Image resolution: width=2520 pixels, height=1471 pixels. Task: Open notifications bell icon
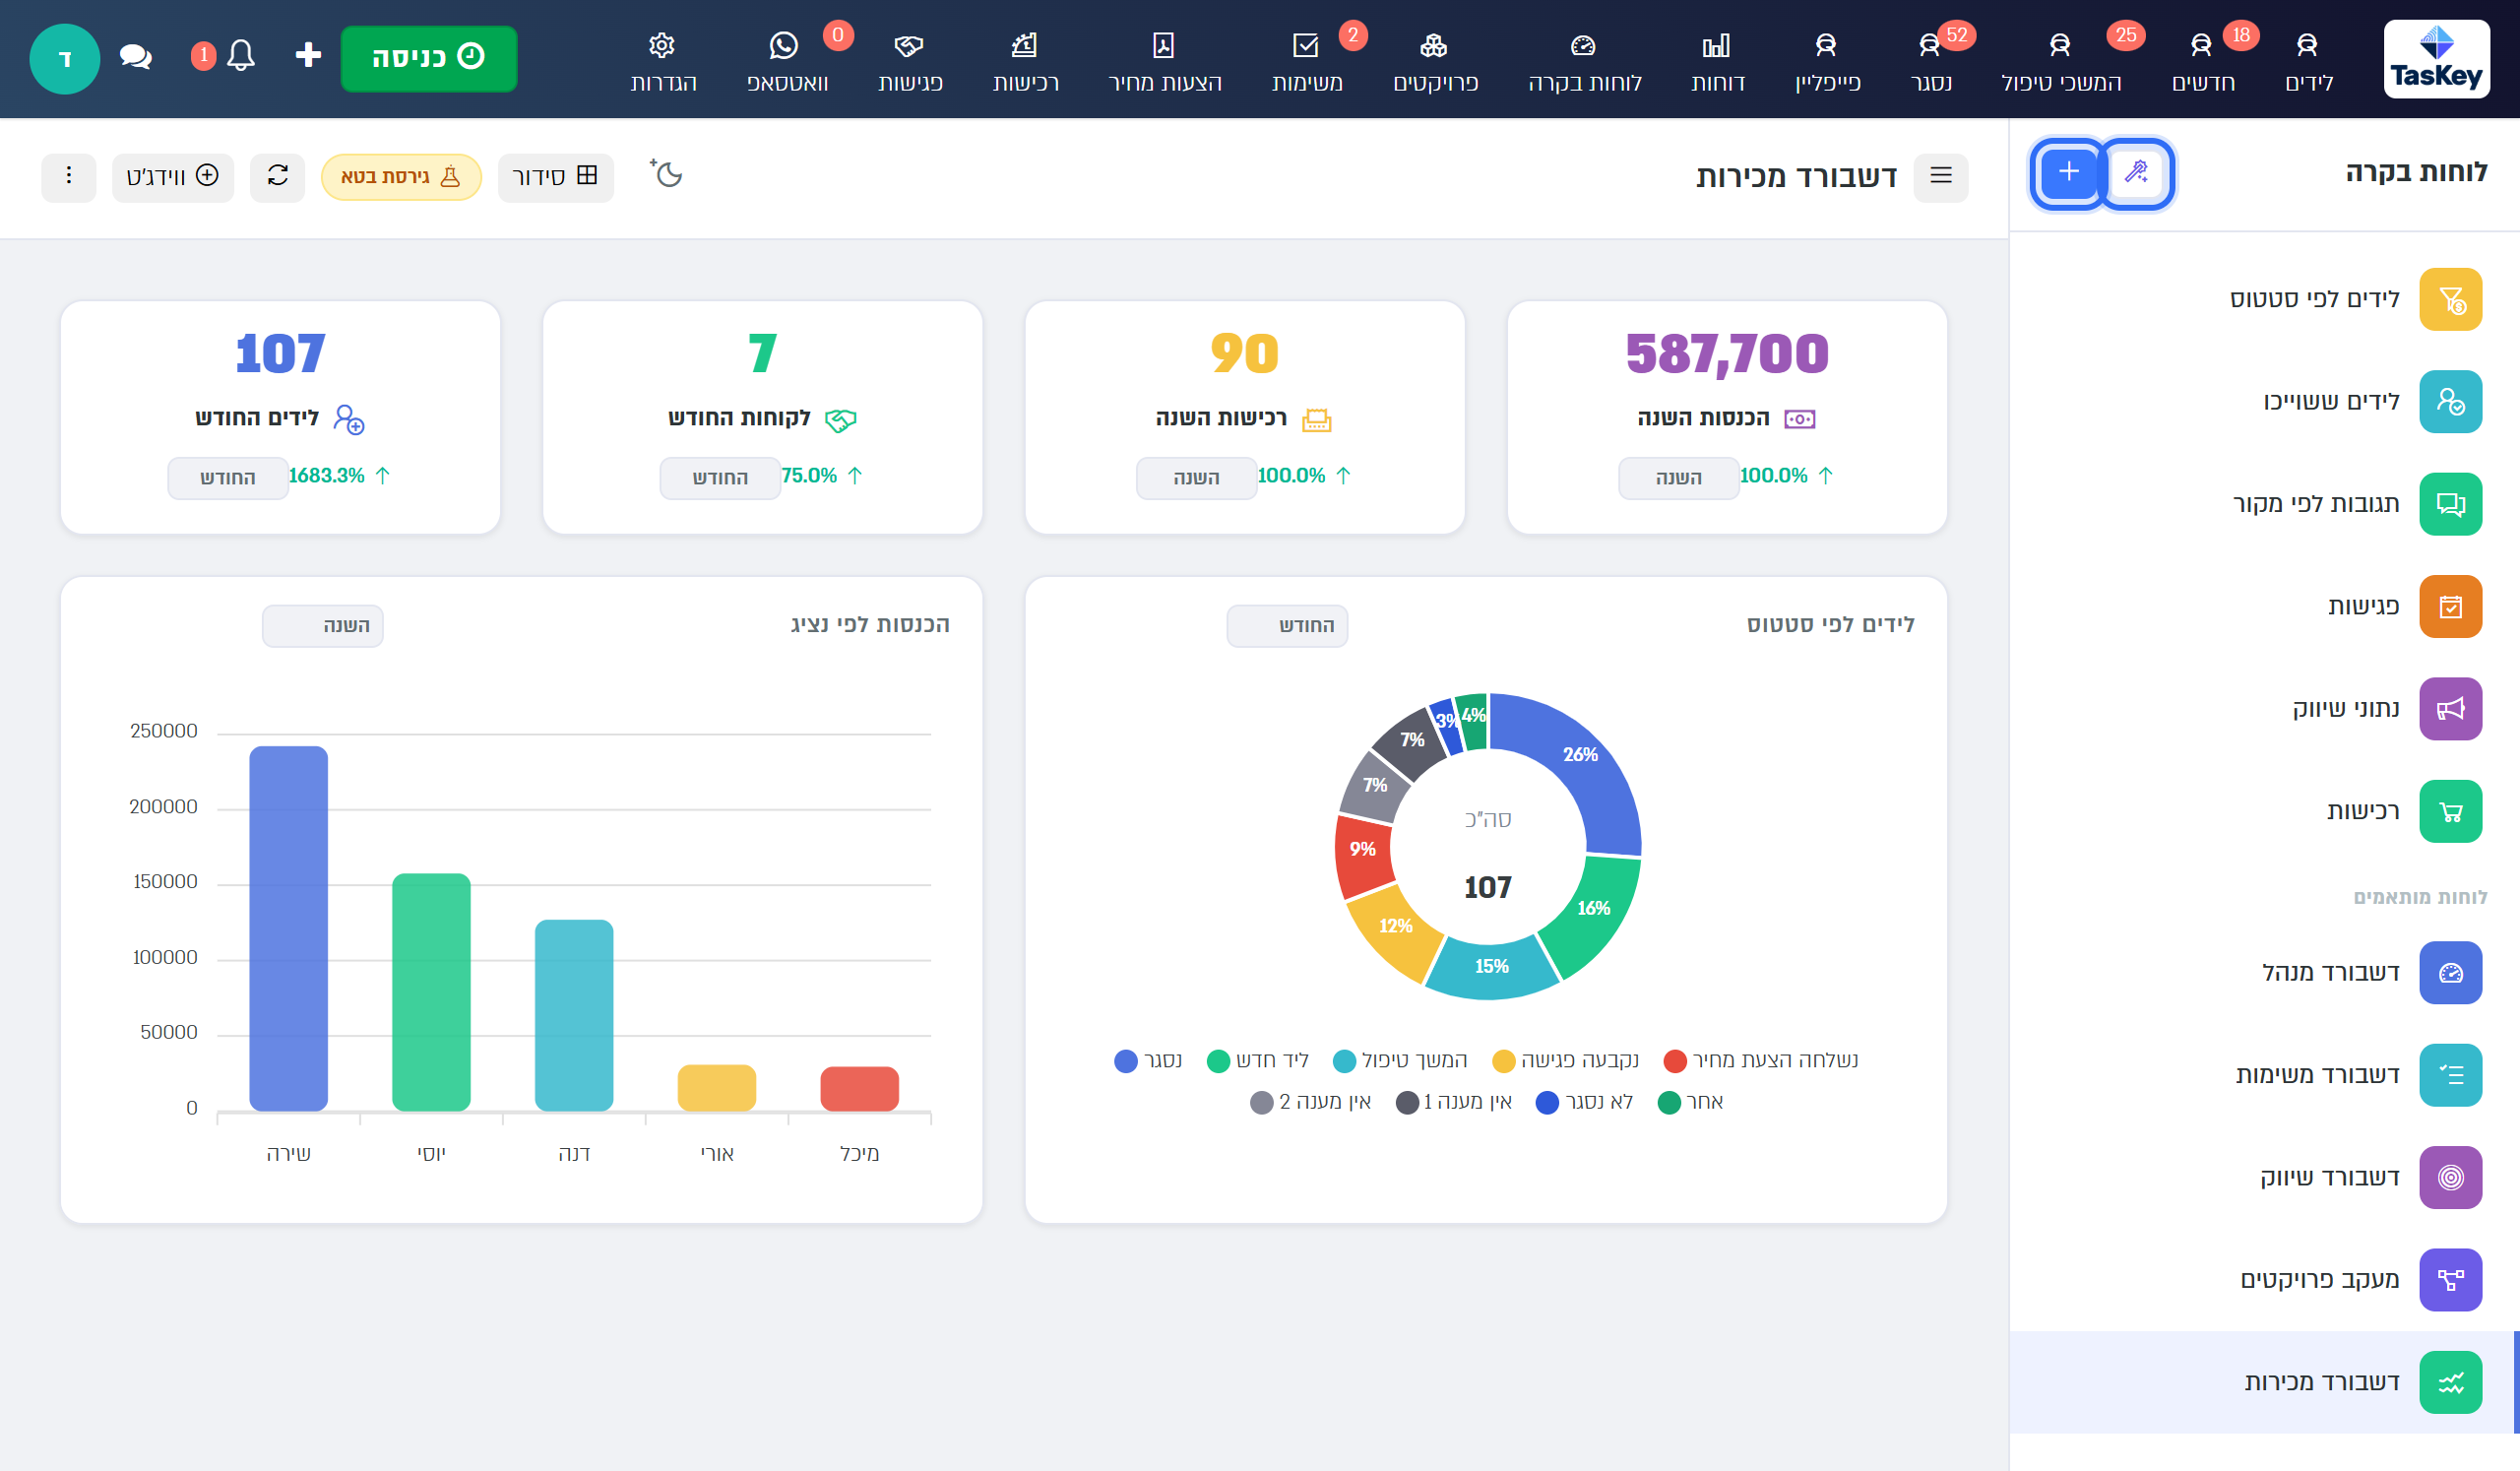click(241, 56)
